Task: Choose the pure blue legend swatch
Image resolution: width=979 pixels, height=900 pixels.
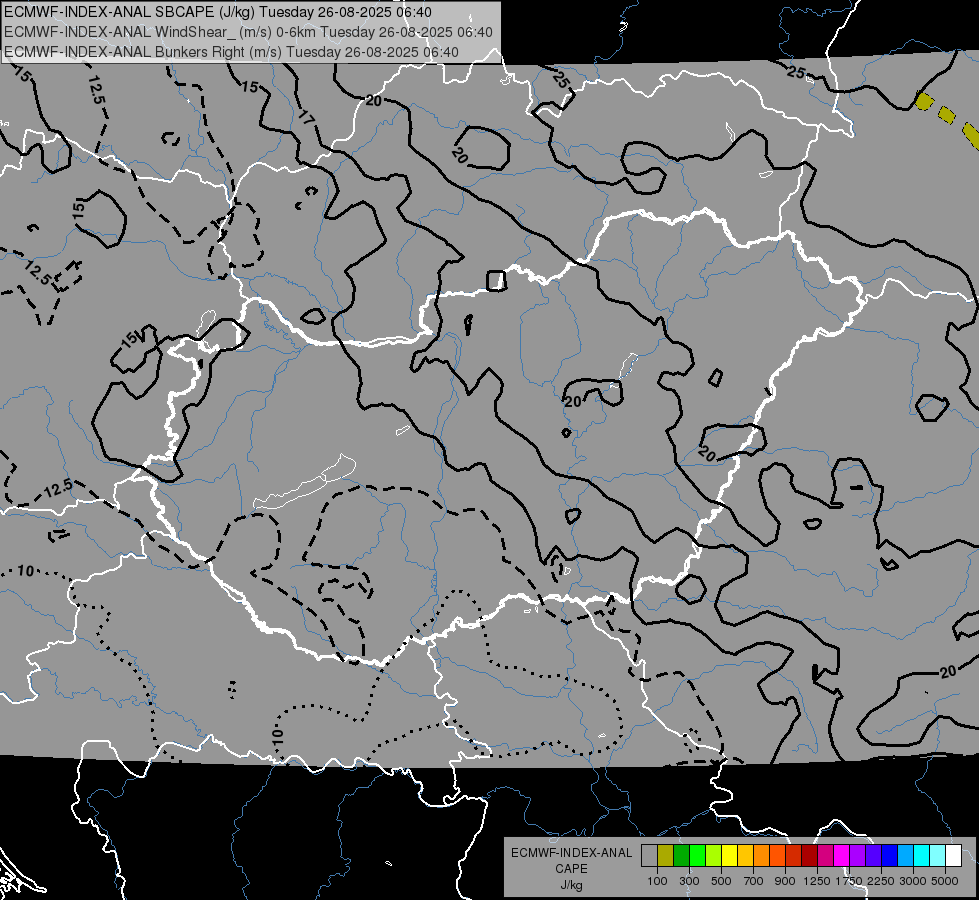Action: (890, 856)
